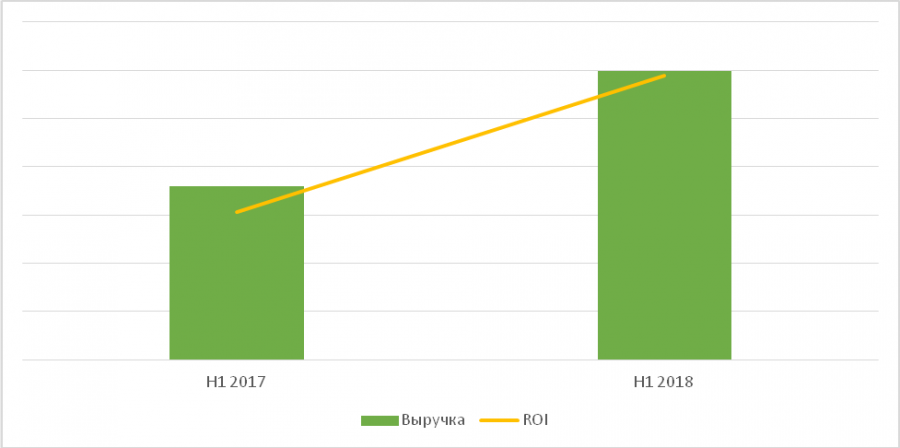Click the yellow ROI line between the bars
The image size is (900, 448).
pyautogui.click(x=450, y=143)
